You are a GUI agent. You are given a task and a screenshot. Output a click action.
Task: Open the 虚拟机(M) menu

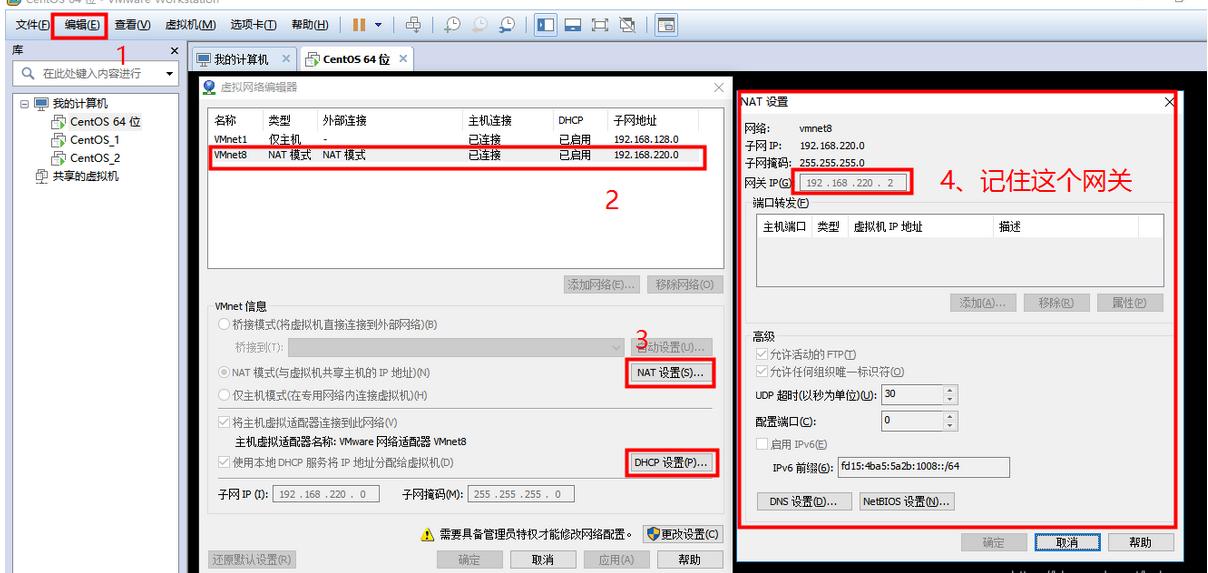point(190,24)
